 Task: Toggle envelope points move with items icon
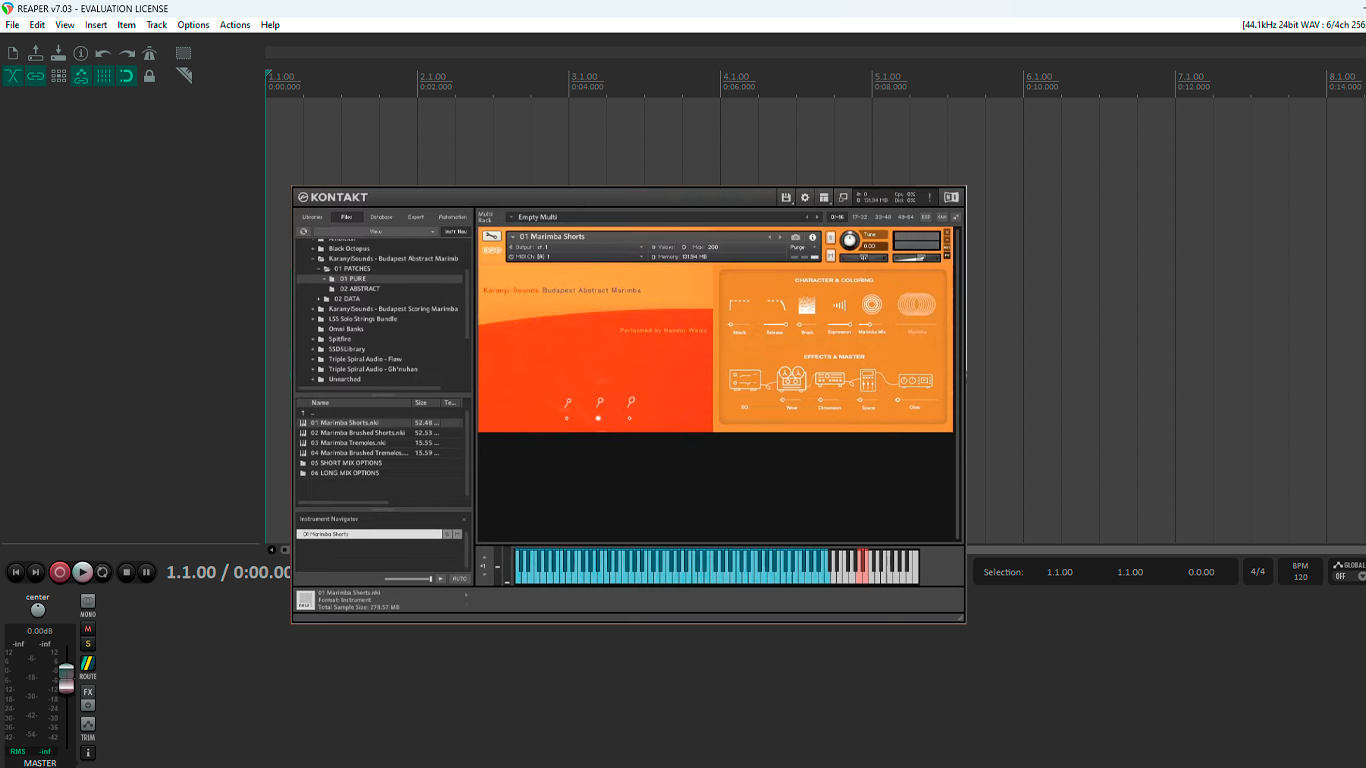pos(81,76)
